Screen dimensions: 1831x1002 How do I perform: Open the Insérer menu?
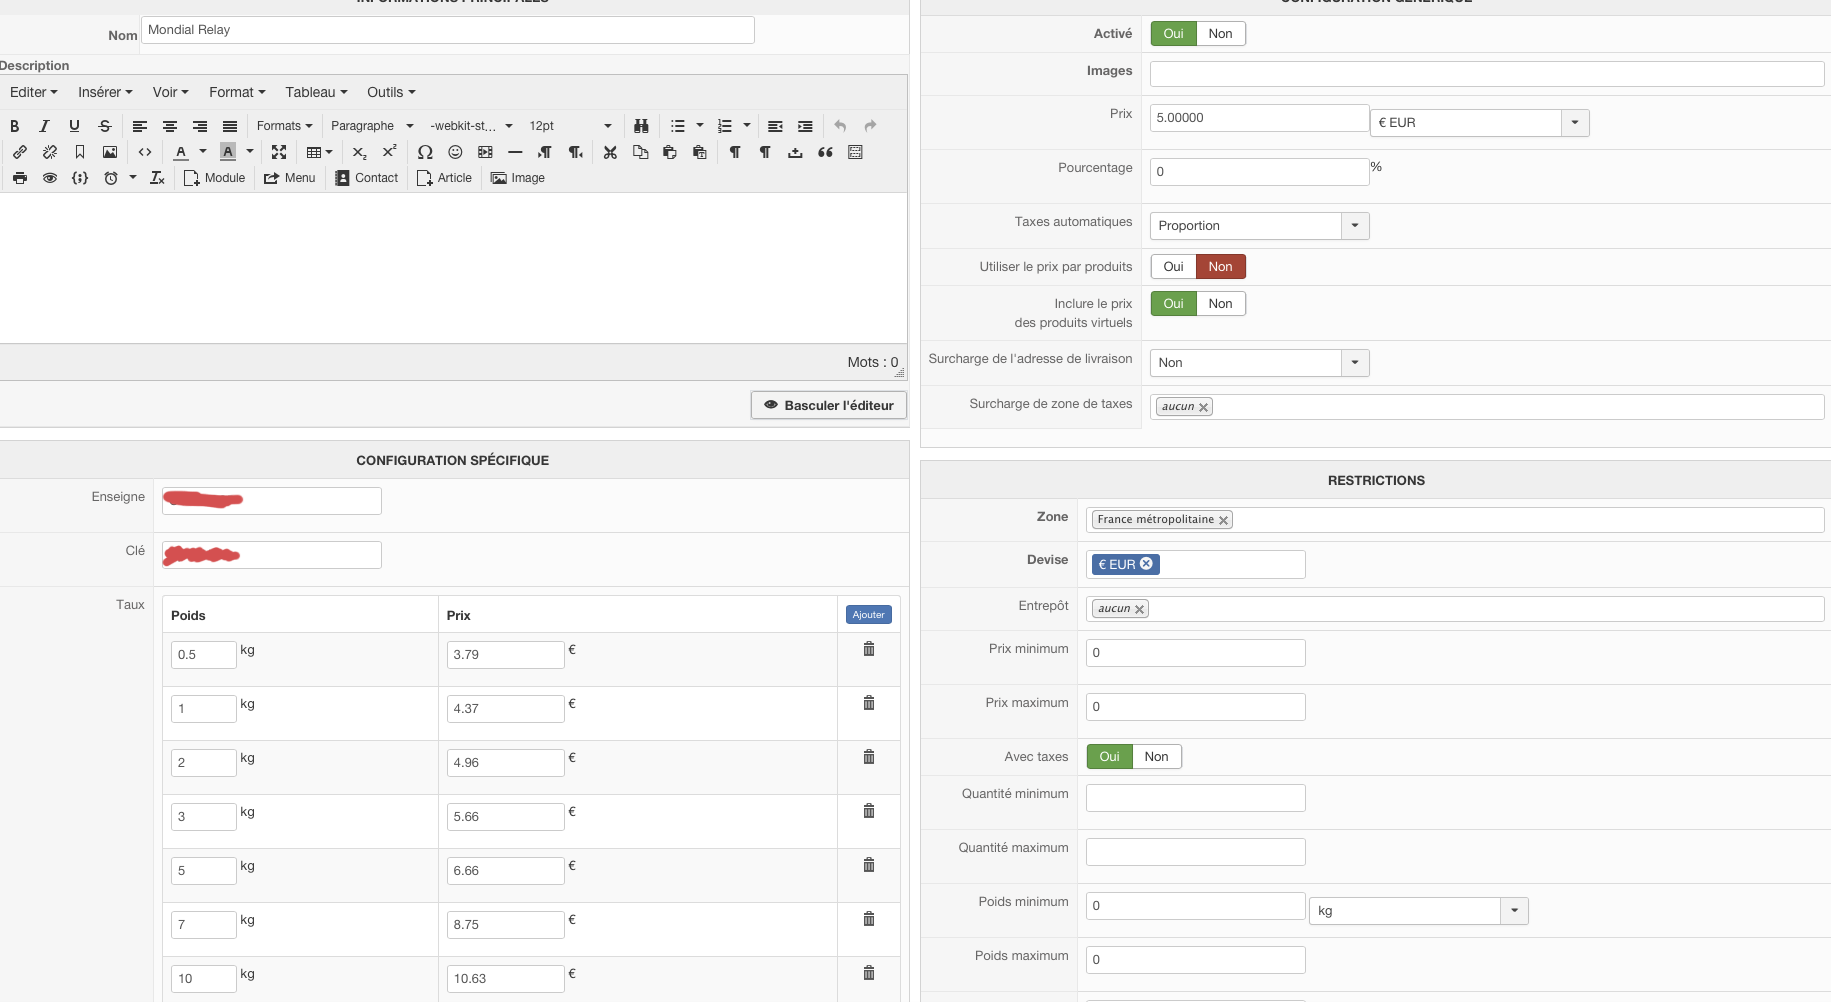pos(105,92)
